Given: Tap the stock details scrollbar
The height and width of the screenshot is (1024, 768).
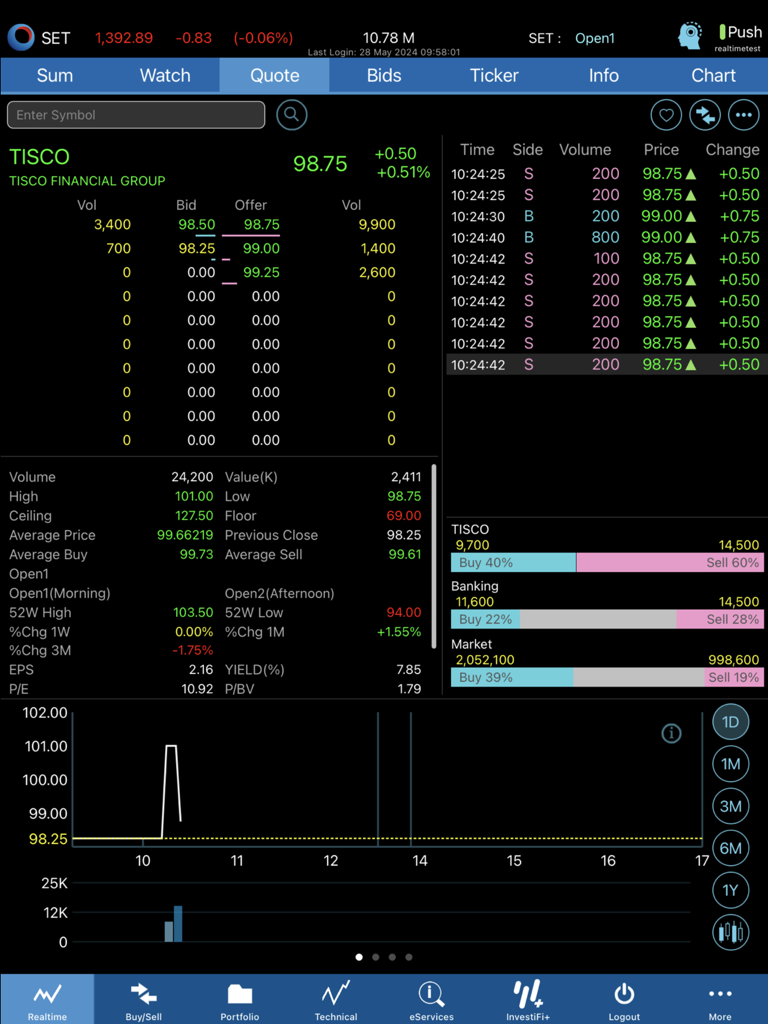Looking at the screenshot, I should pos(434,556).
